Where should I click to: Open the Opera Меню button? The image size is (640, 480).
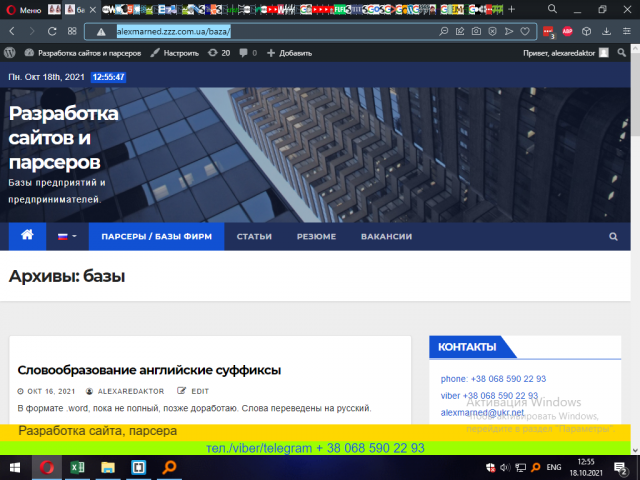pyautogui.click(x=24, y=10)
